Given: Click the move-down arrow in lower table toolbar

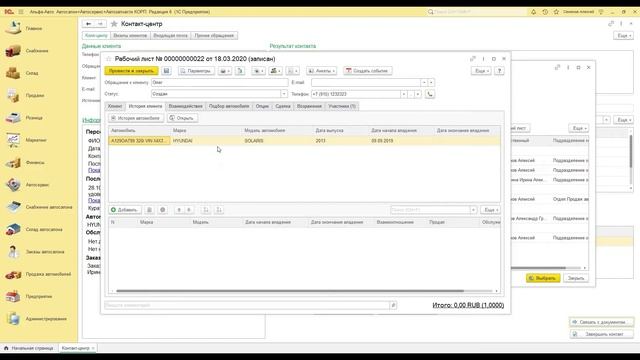Looking at the screenshot, I should [x=189, y=210].
